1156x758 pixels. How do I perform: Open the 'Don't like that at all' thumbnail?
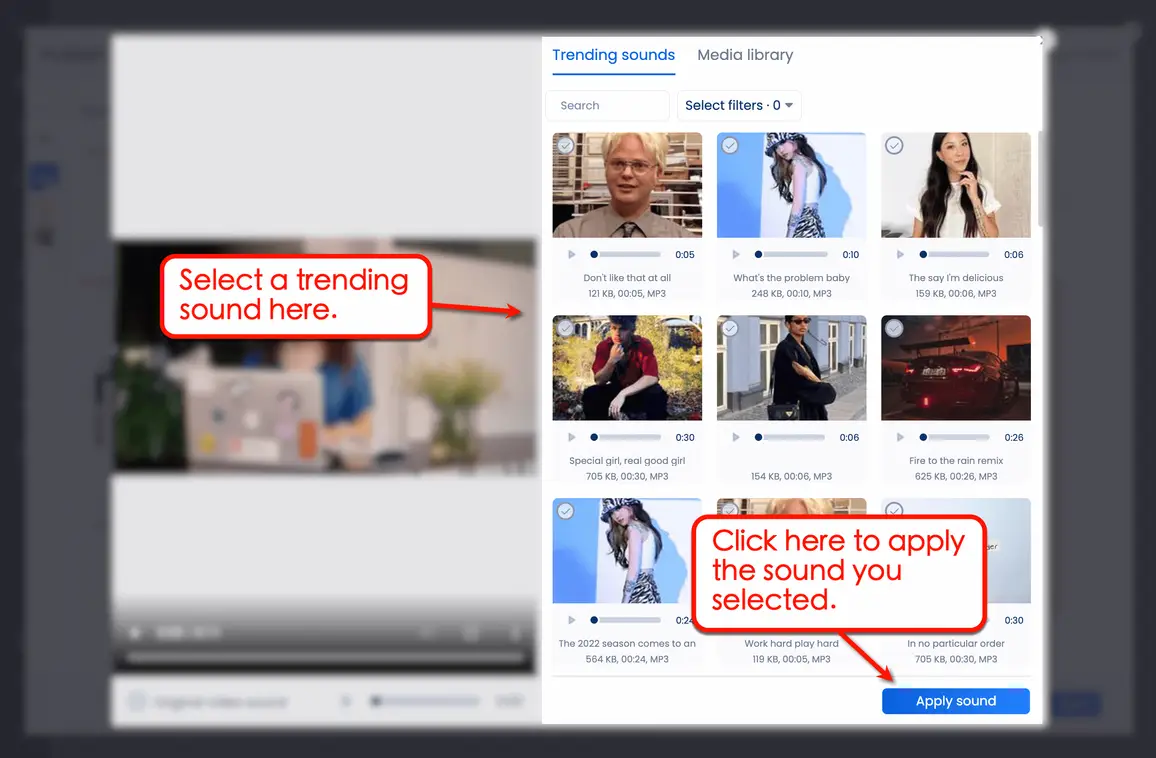click(x=627, y=185)
